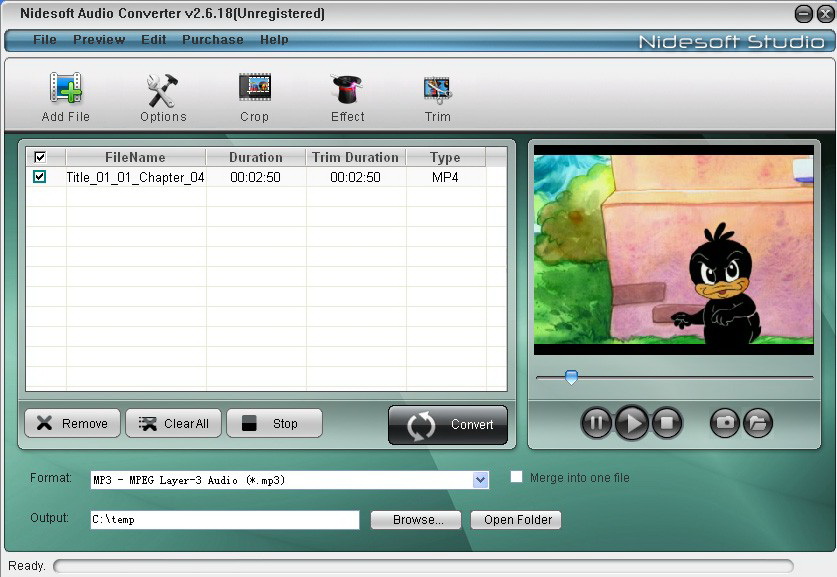This screenshot has height=577, width=837.
Task: Click the Clear All button
Action: point(173,423)
